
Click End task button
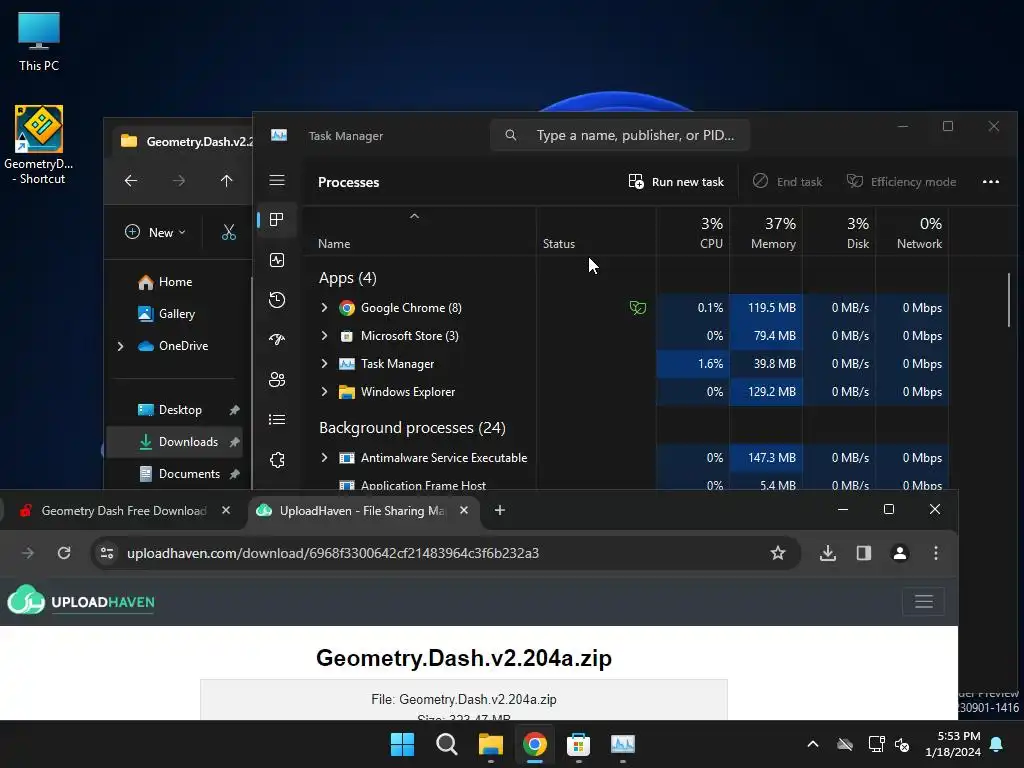tap(788, 182)
